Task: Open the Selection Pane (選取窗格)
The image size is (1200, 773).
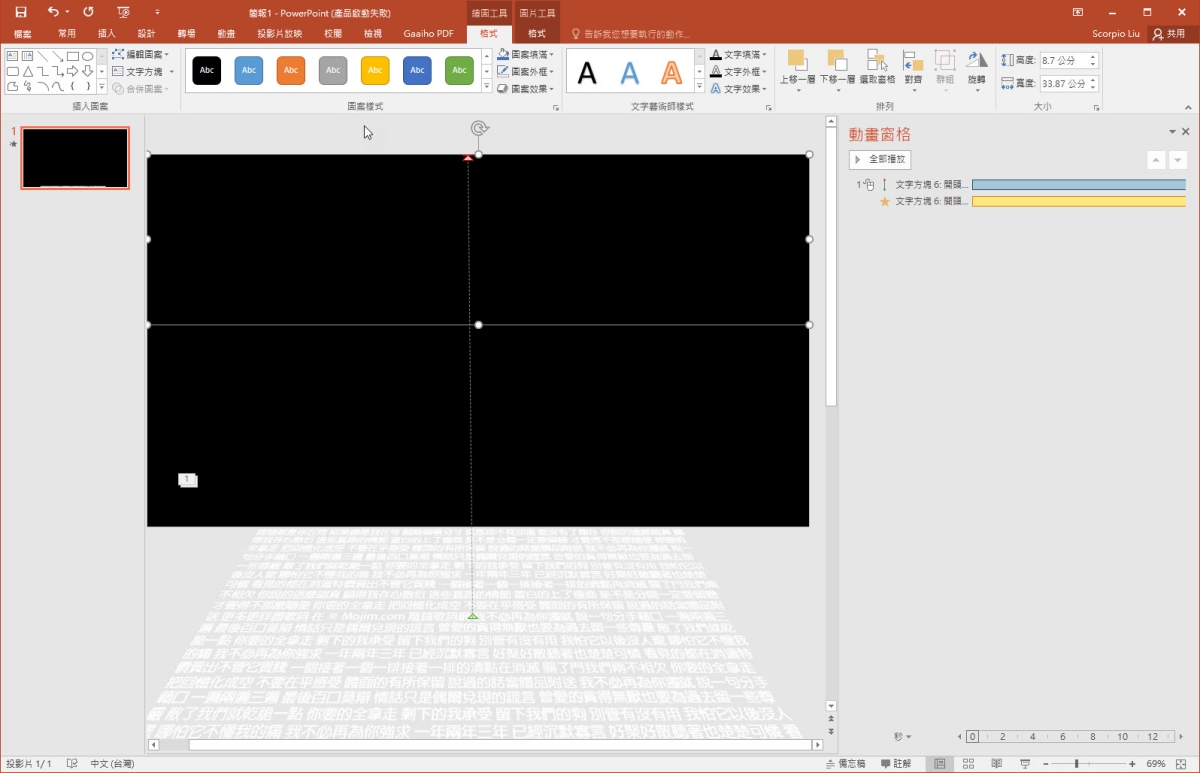Action: pos(877,67)
